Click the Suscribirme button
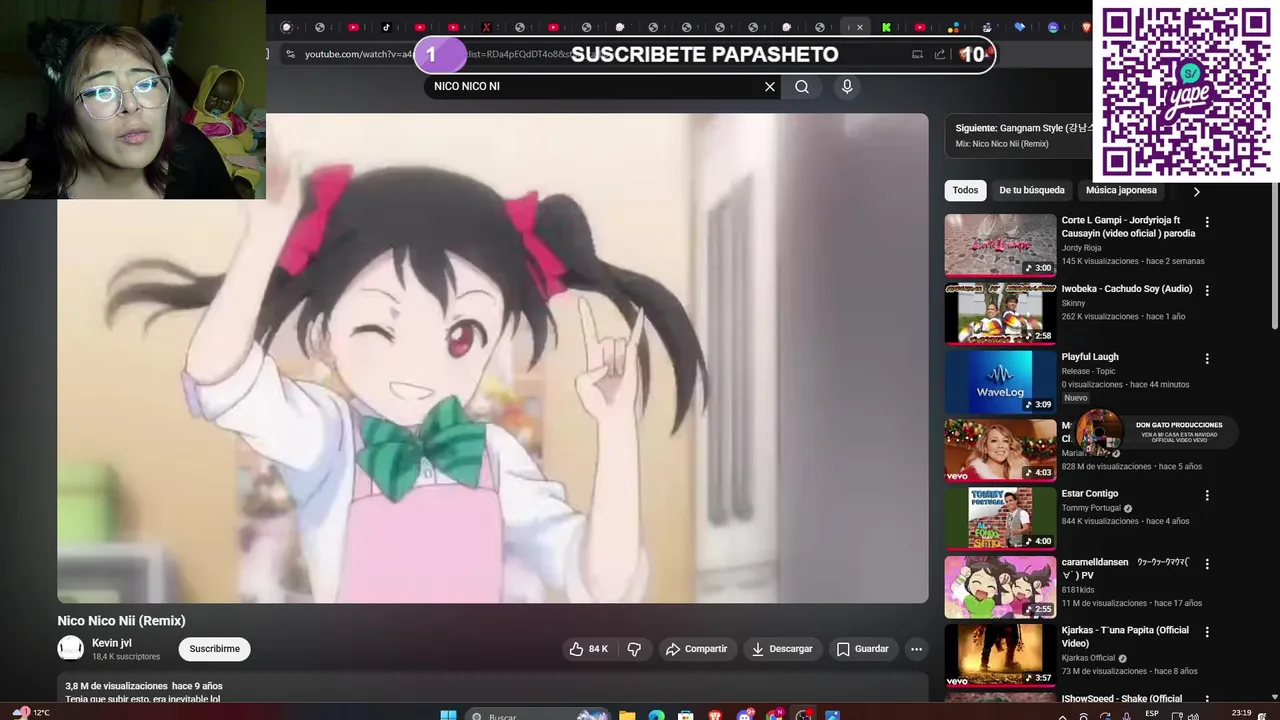 (215, 649)
